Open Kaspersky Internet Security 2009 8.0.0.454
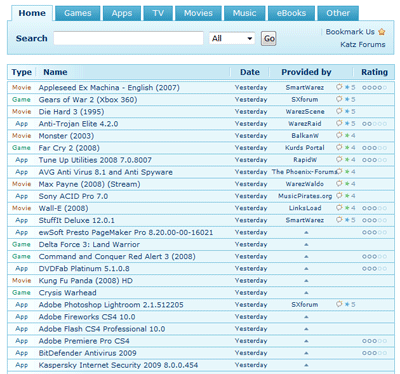This screenshot has height=374, width=400. pyautogui.click(x=118, y=365)
